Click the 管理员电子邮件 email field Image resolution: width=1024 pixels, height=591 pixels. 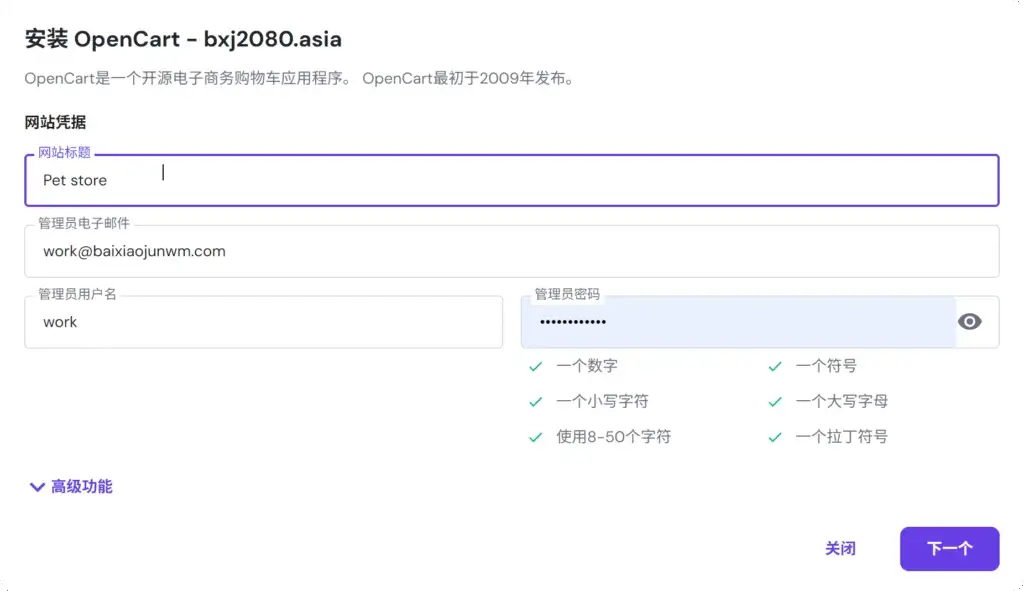tap(510, 252)
